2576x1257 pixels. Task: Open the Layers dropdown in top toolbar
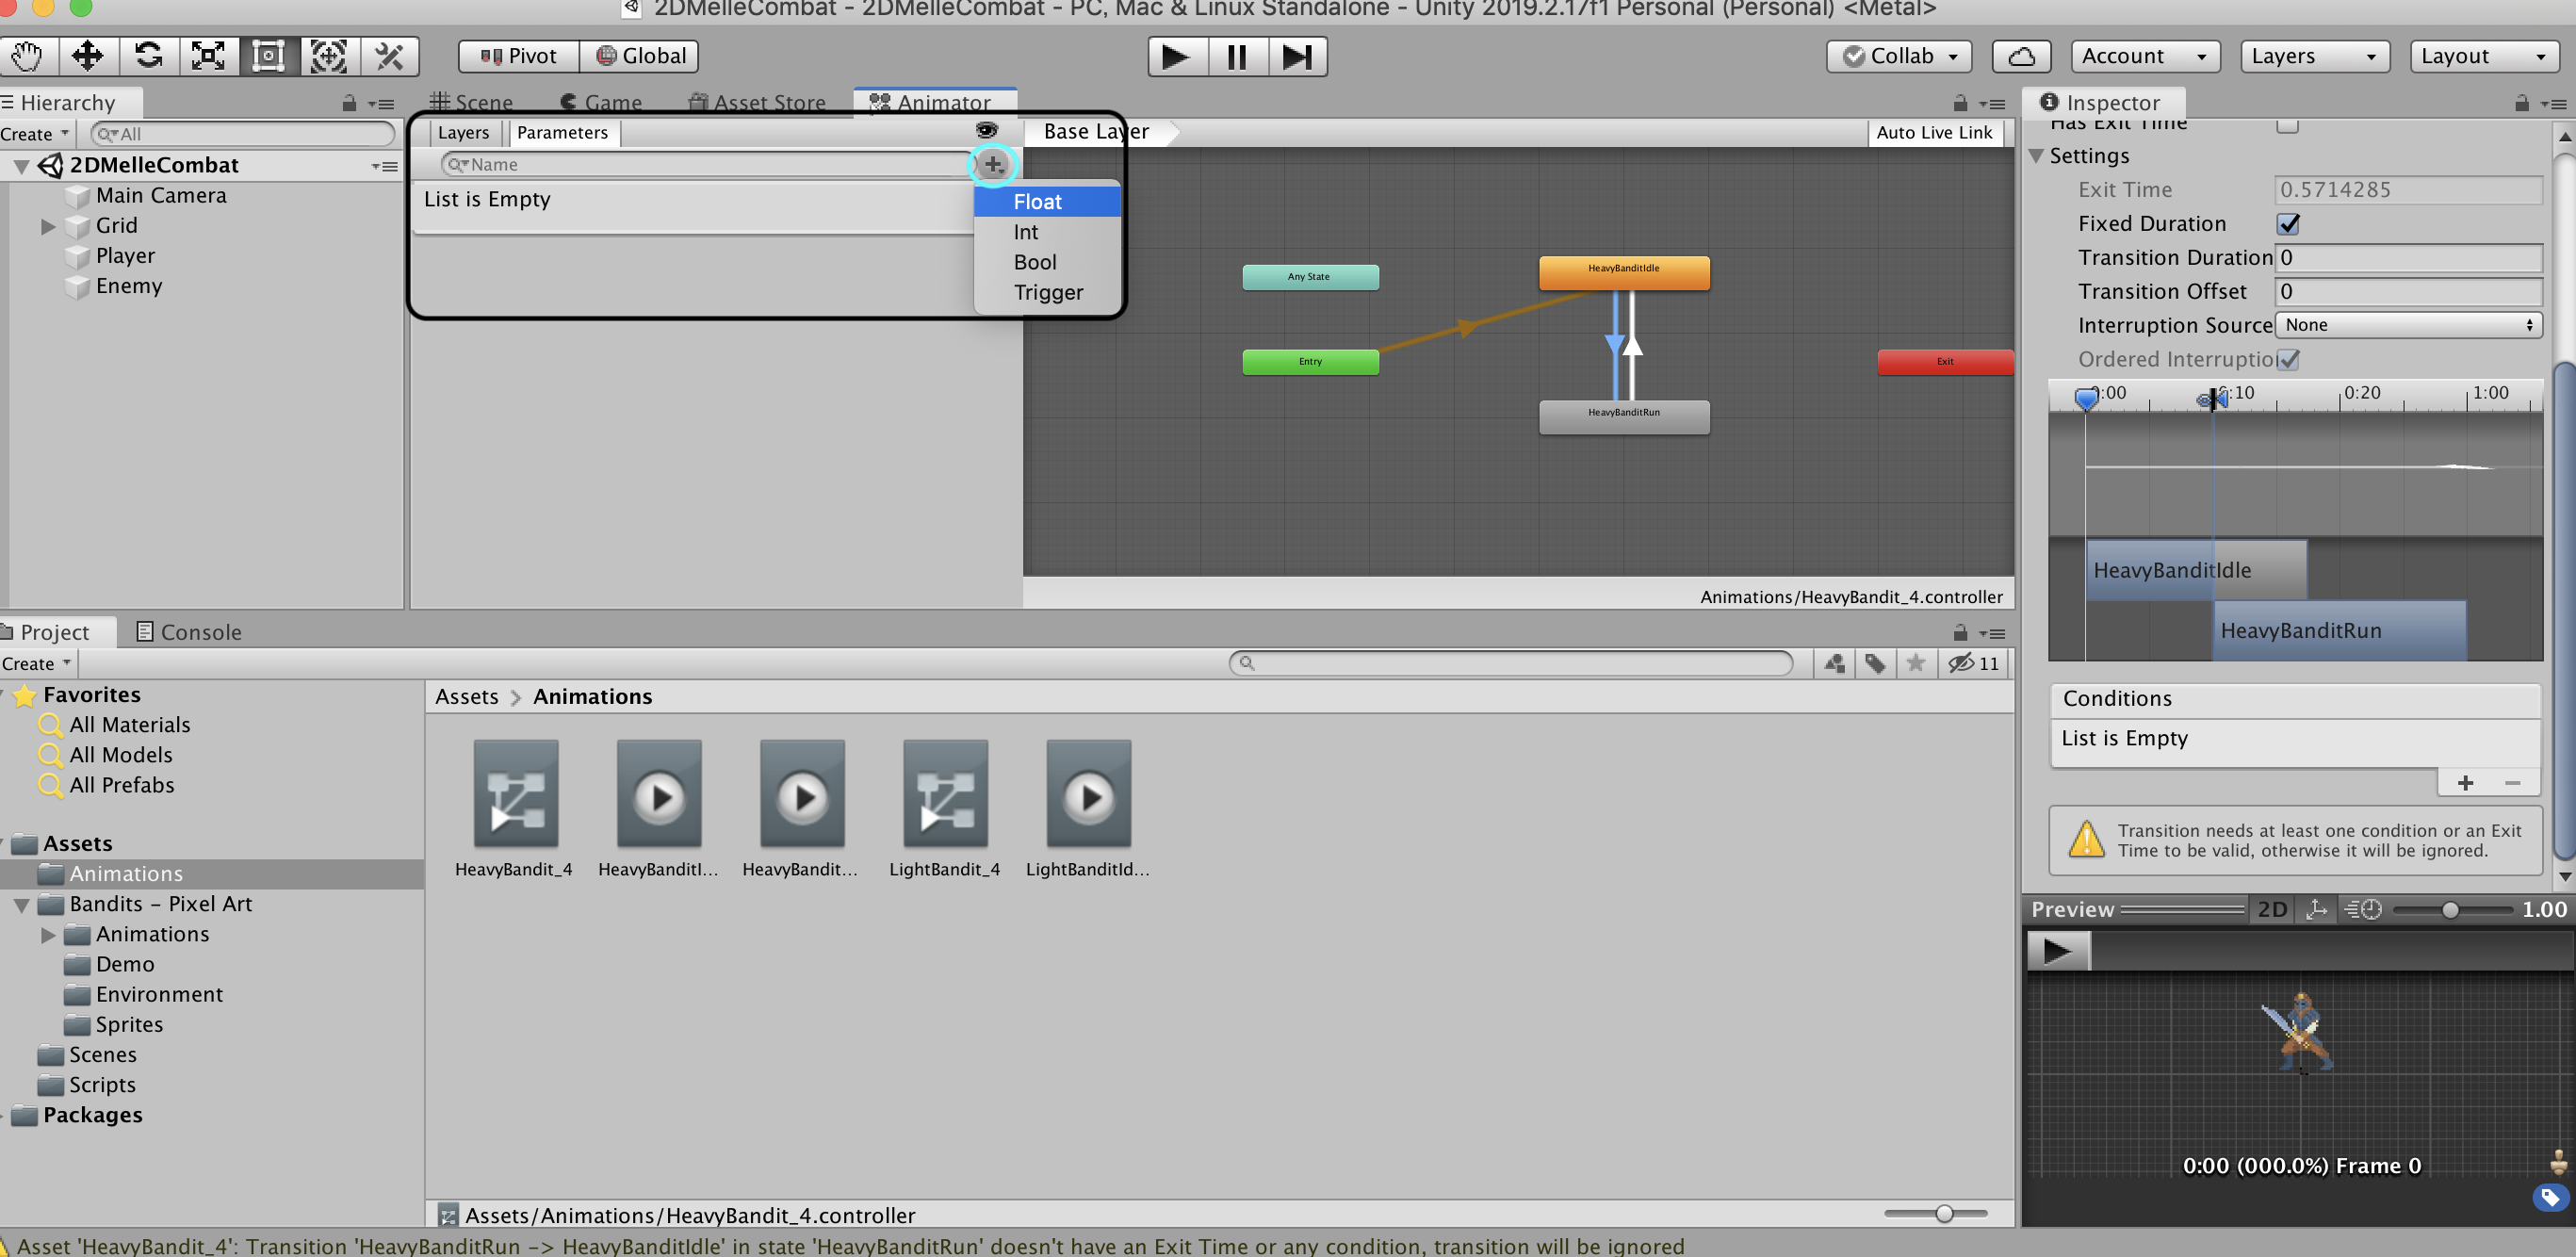[2313, 57]
